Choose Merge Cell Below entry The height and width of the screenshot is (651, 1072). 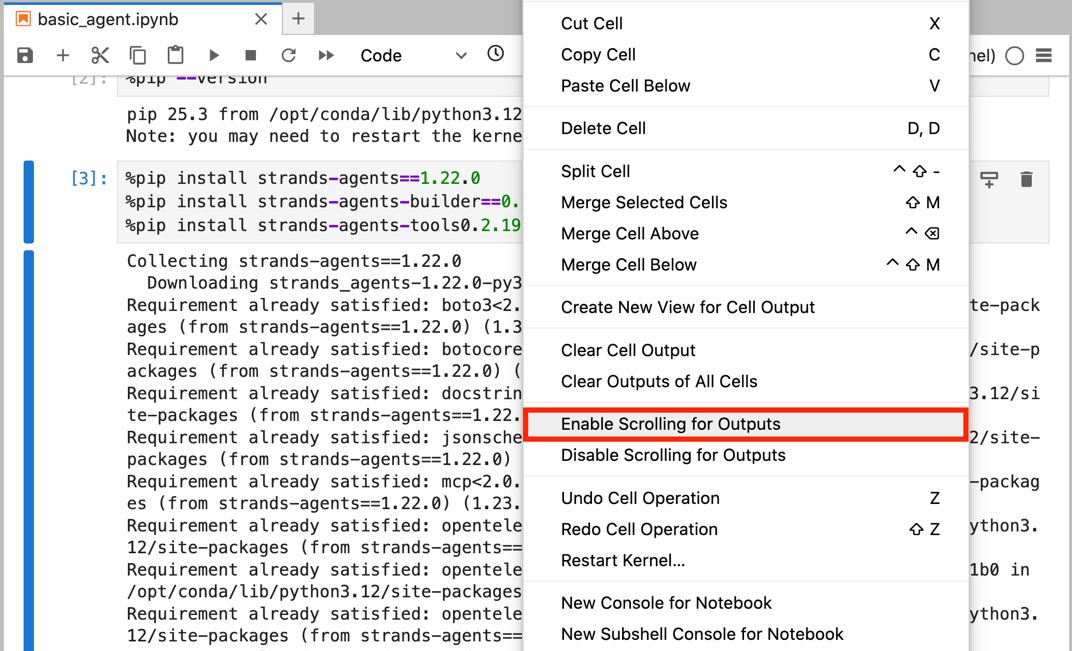746,265
